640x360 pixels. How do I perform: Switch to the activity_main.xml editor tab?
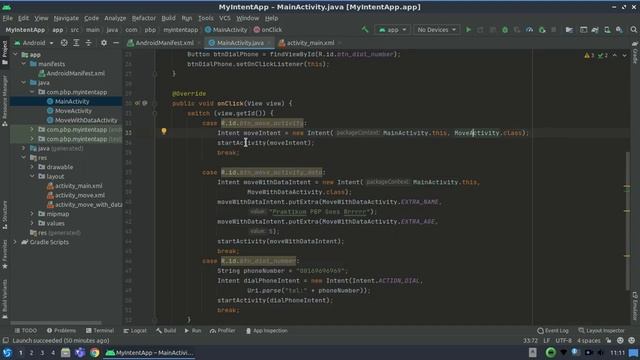pyautogui.click(x=310, y=43)
